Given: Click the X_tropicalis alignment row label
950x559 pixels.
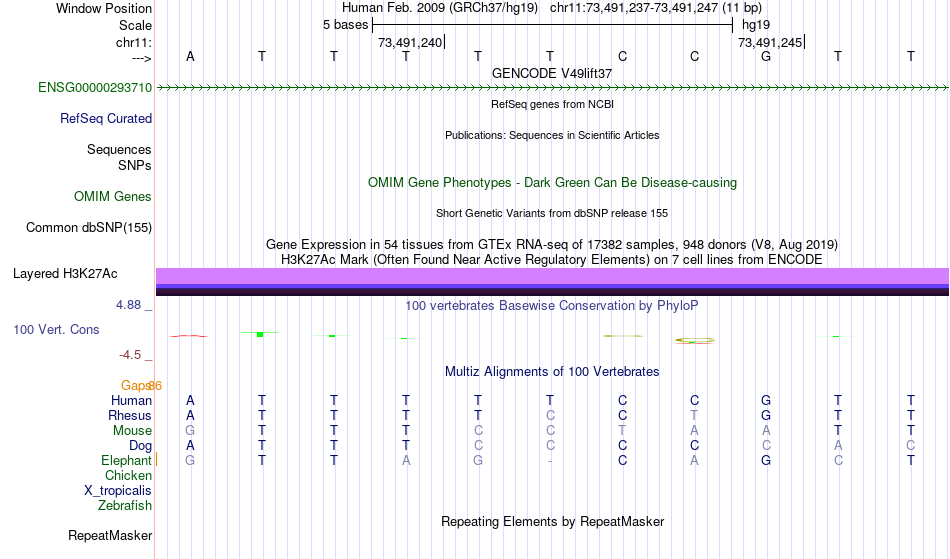Looking at the screenshot, I should (x=118, y=491).
